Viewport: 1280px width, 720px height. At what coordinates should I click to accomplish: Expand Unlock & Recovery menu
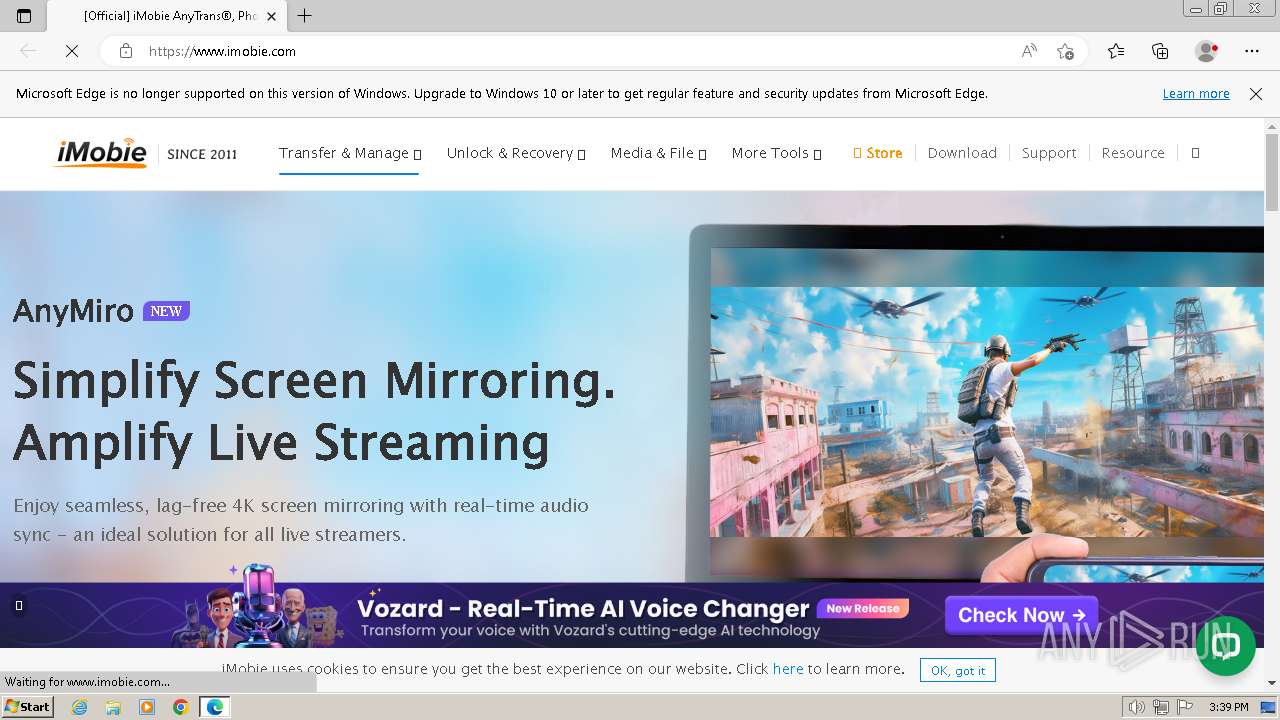pyautogui.click(x=515, y=153)
